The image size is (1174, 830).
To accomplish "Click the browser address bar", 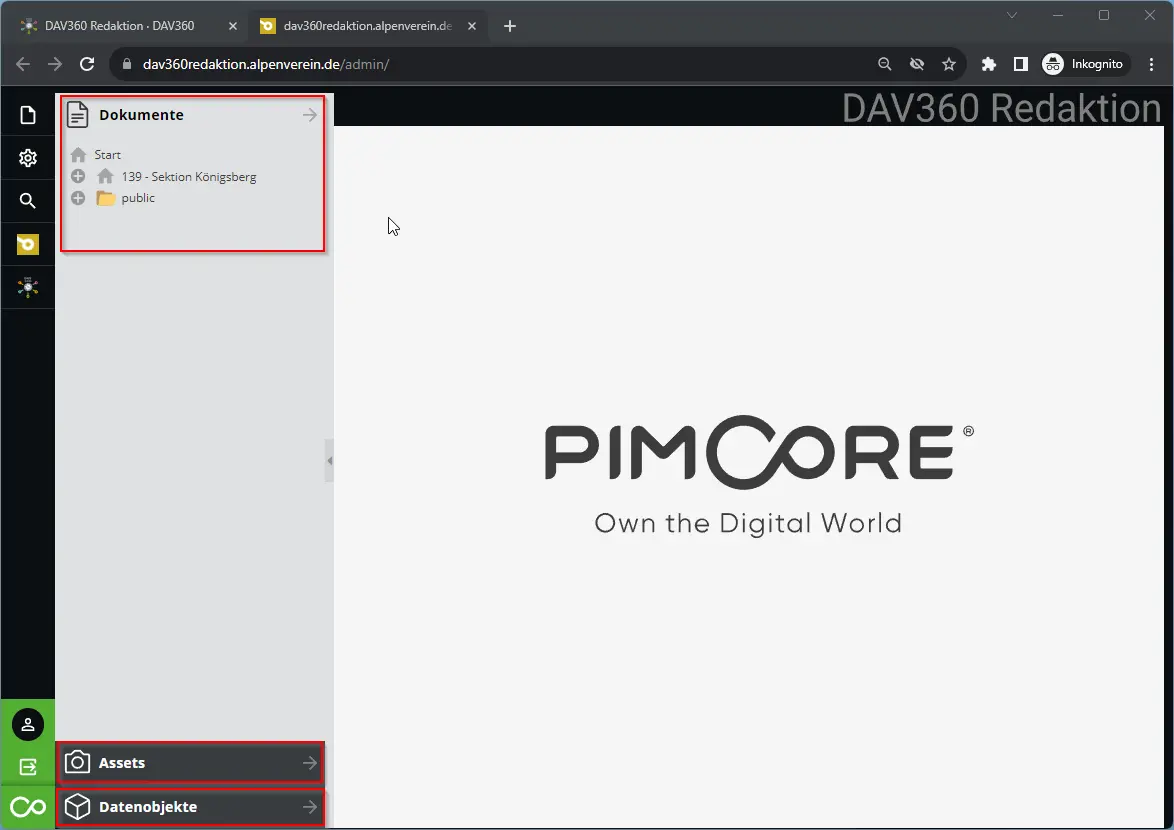I will point(500,64).
